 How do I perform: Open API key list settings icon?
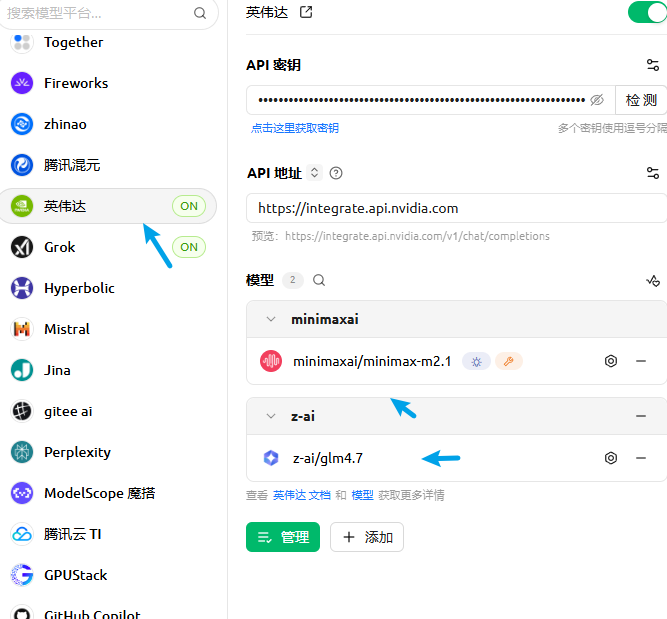pos(653,65)
